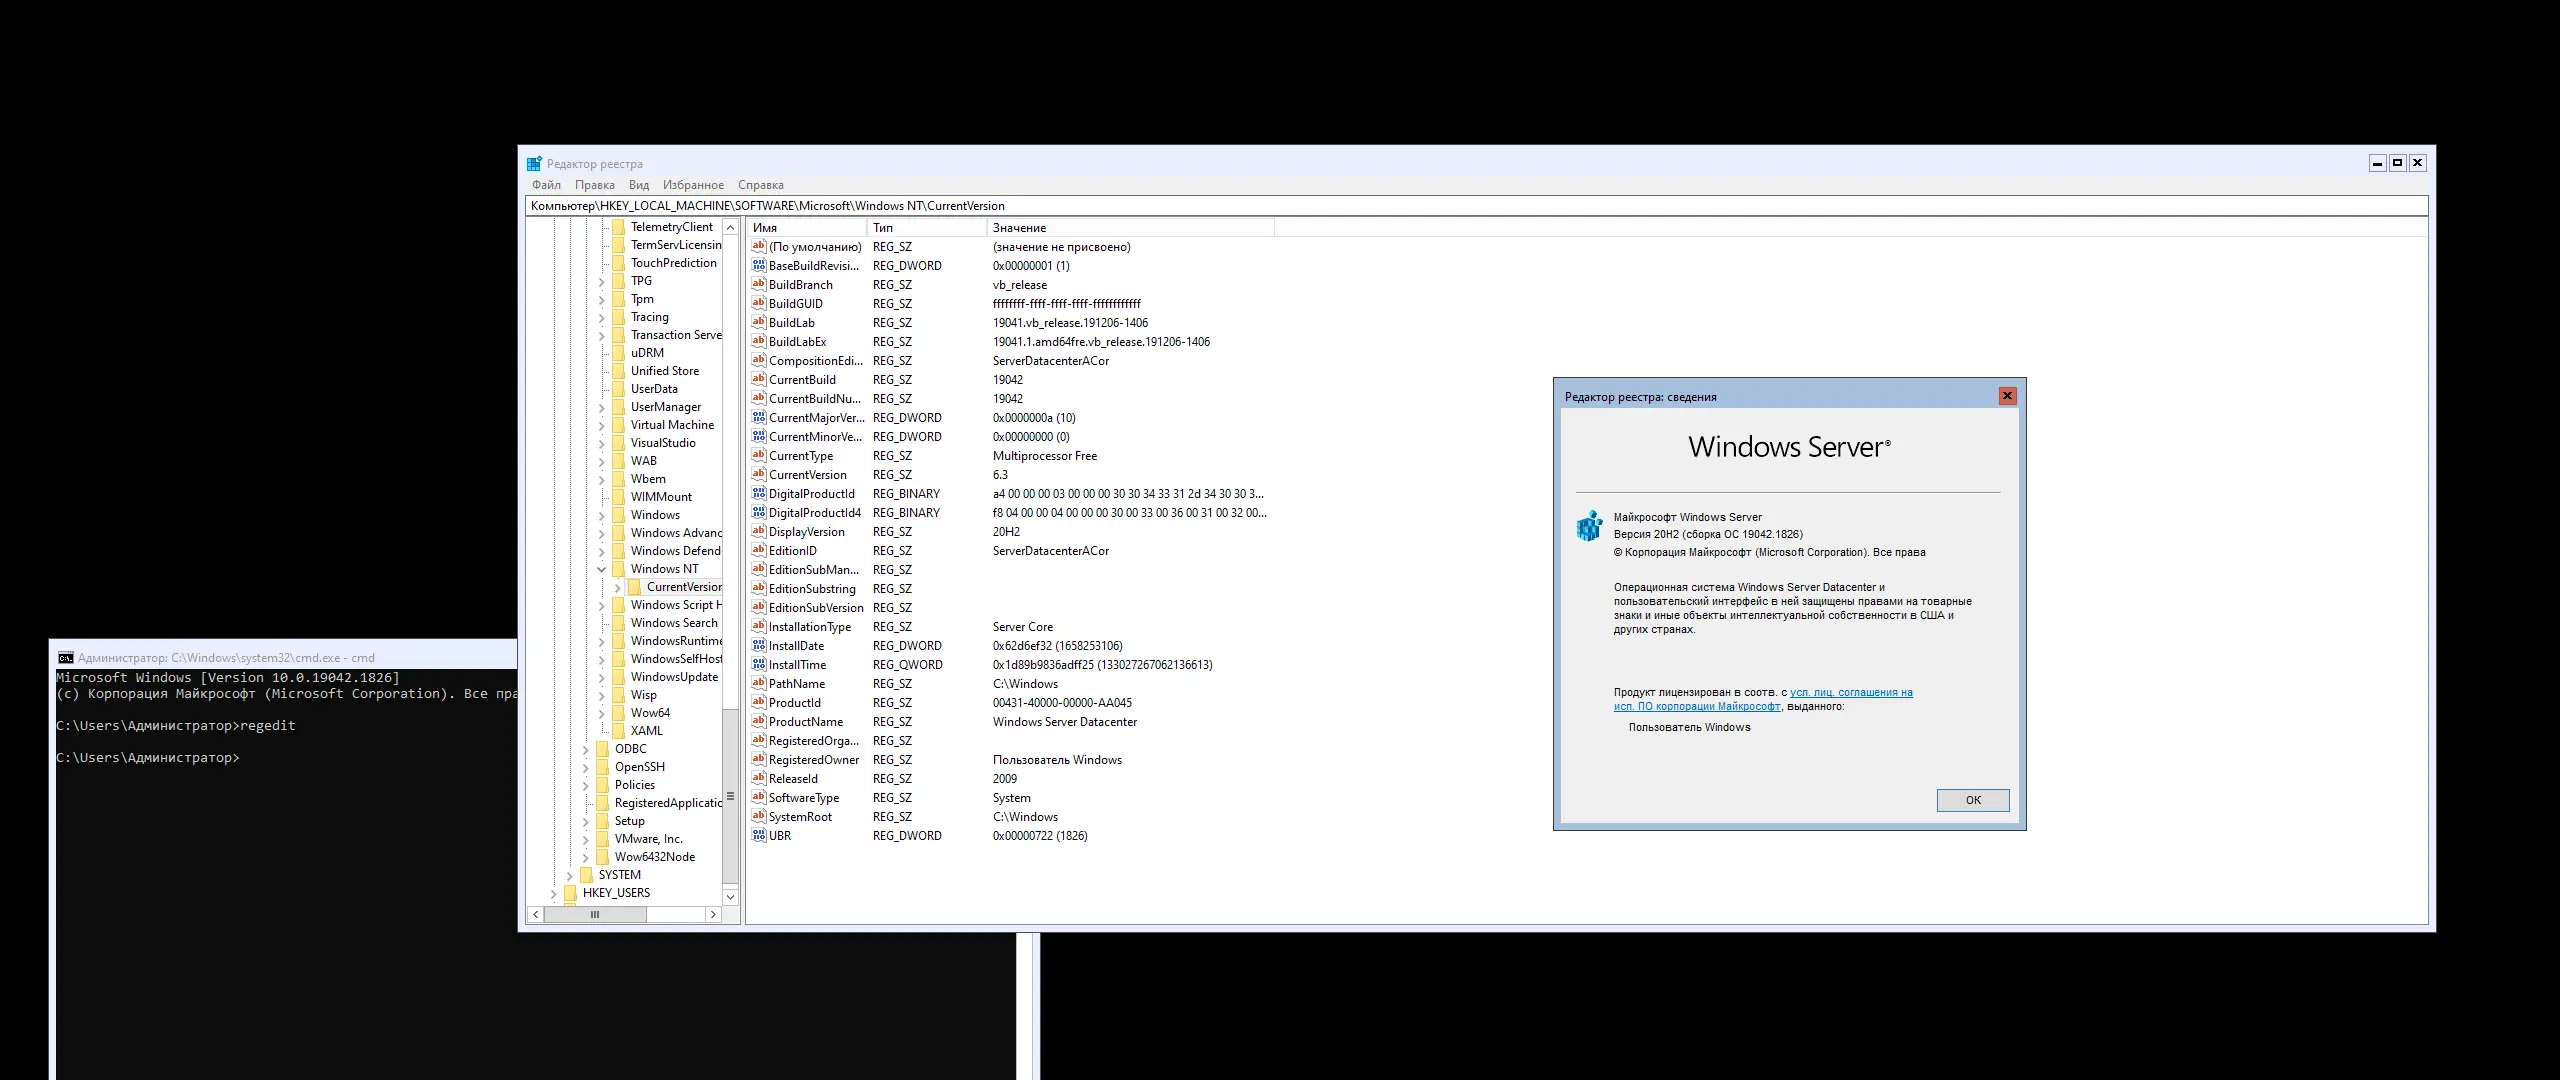Viewport: 2560px width, 1080px height.
Task: Select the InstallTime QWORD value icon
Action: coord(758,665)
